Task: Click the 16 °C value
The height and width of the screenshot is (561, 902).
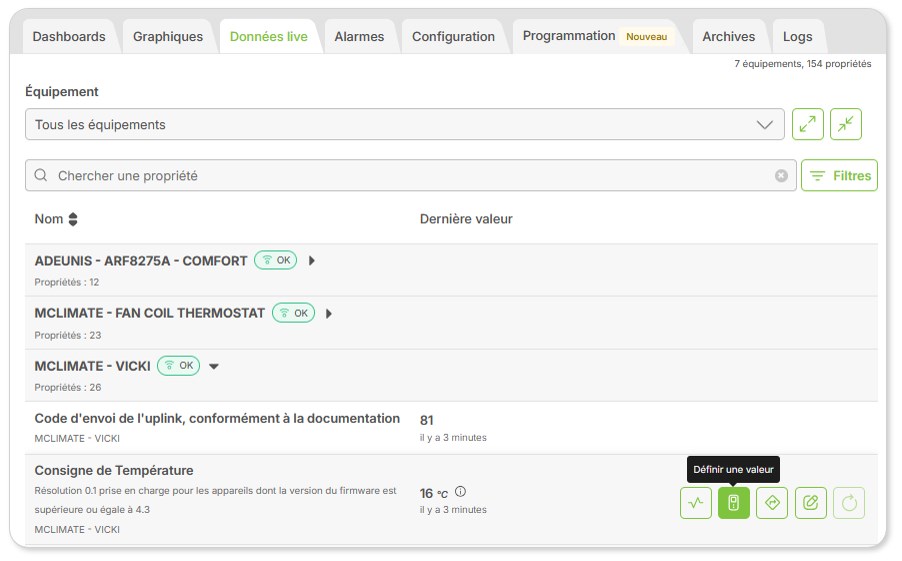Action: (x=434, y=493)
